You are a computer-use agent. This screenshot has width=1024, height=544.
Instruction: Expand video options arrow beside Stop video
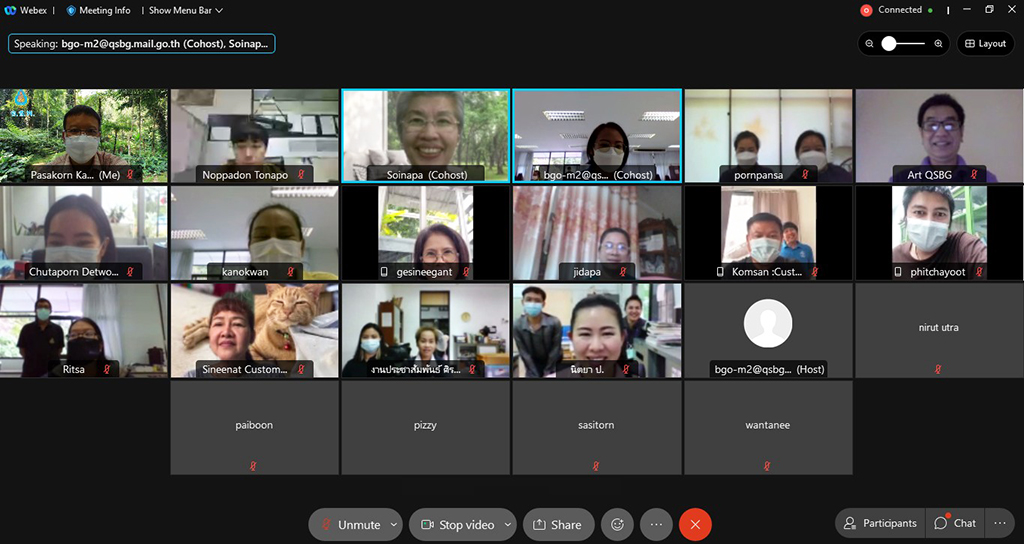click(508, 524)
